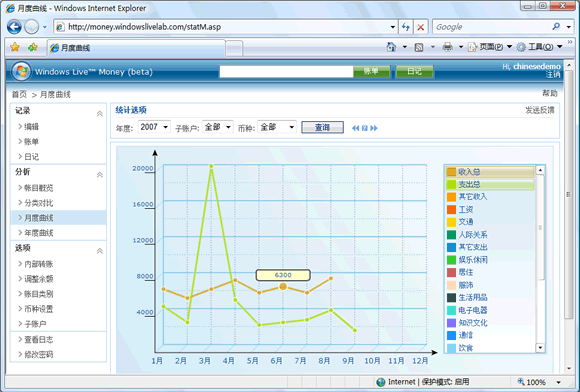Click the zoom level magnifier icon
The width and height of the screenshot is (580, 392).
[x=521, y=381]
